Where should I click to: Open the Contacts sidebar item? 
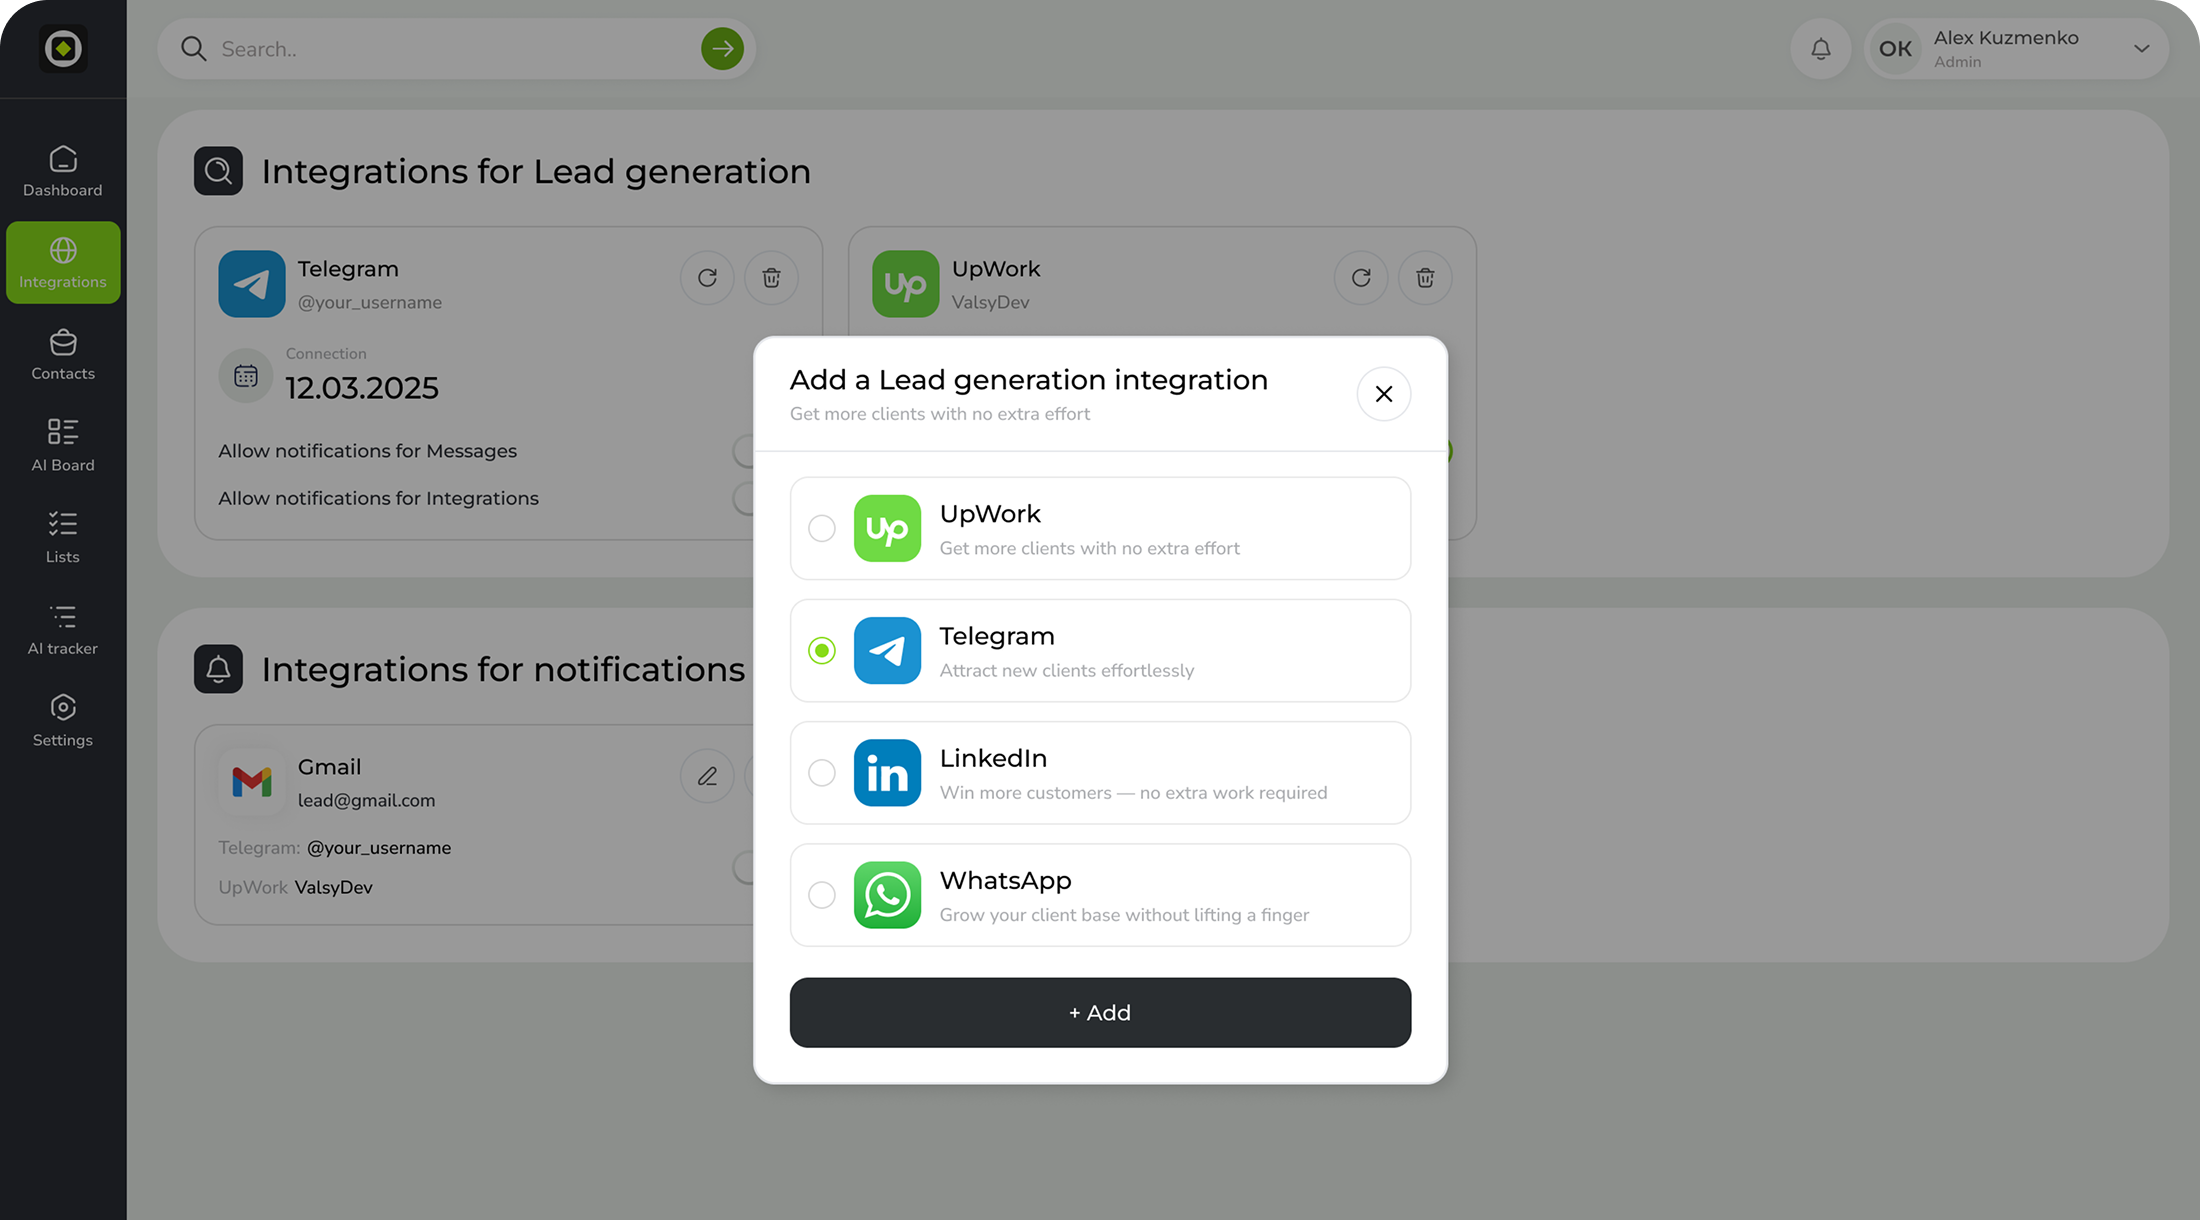pos(63,354)
